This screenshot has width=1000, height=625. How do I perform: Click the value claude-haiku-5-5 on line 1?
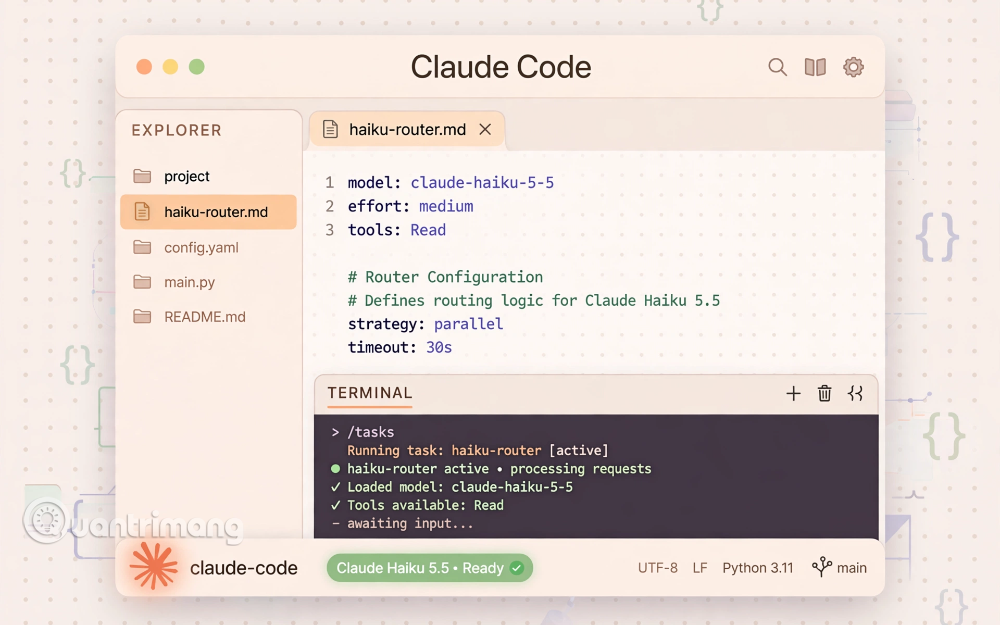coord(482,182)
